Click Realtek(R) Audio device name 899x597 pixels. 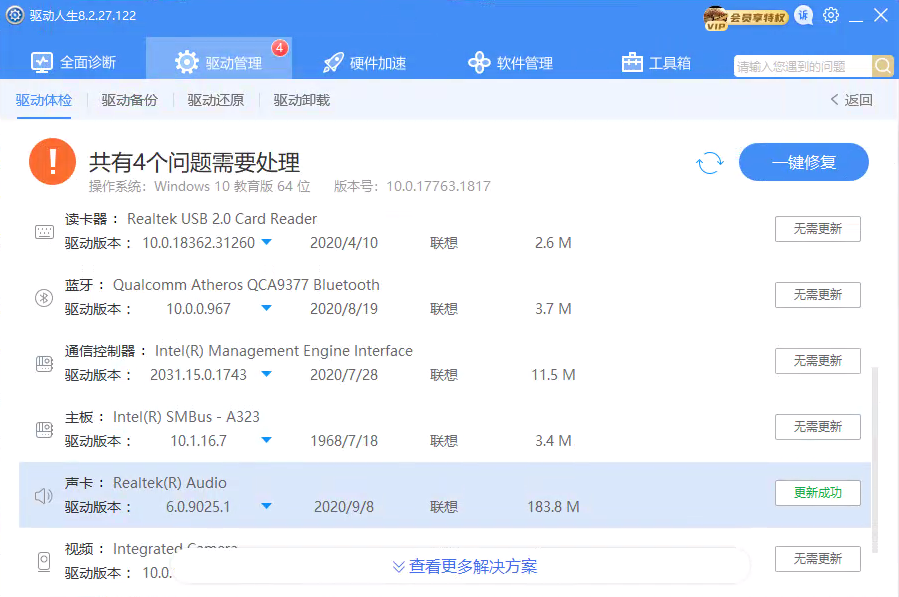[x=170, y=483]
